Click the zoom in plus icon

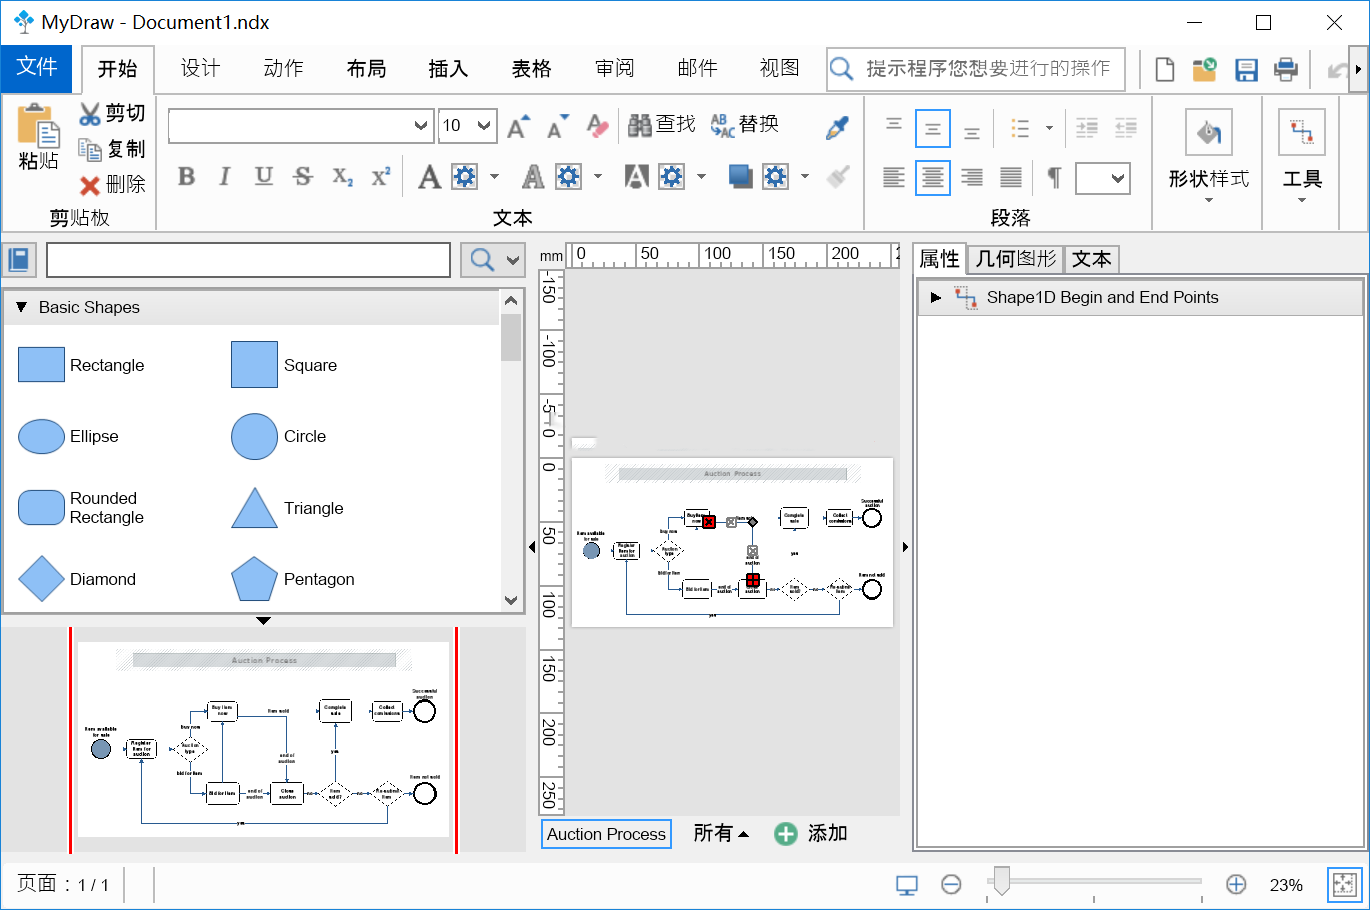click(x=1236, y=885)
